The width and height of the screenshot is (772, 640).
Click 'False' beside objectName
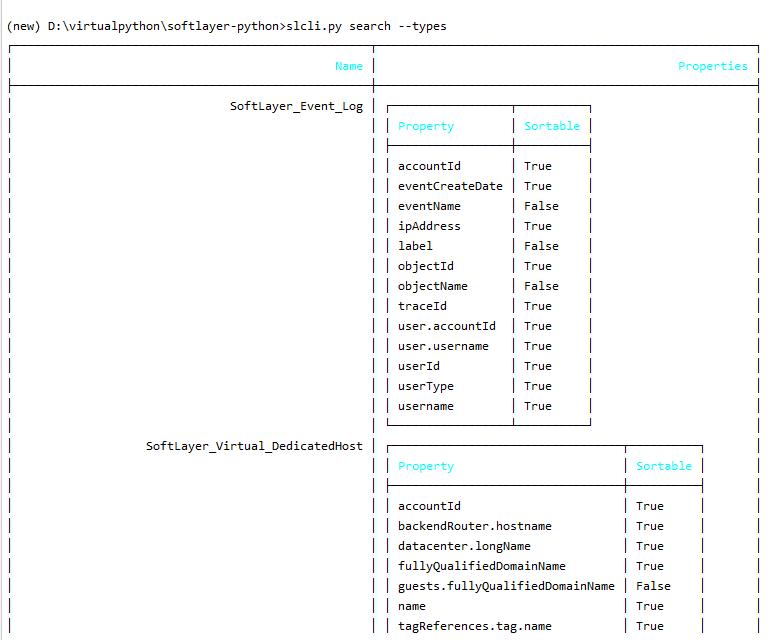coord(541,287)
